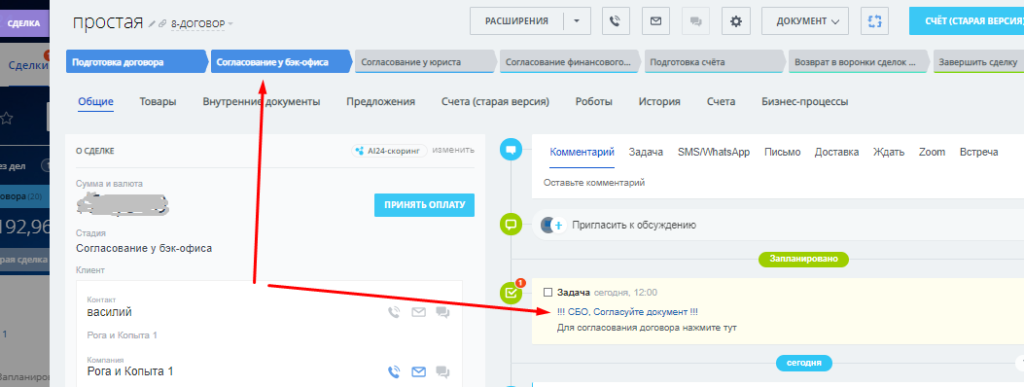Select the Доставка timeline tab
The image size is (1024, 387).
click(837, 152)
